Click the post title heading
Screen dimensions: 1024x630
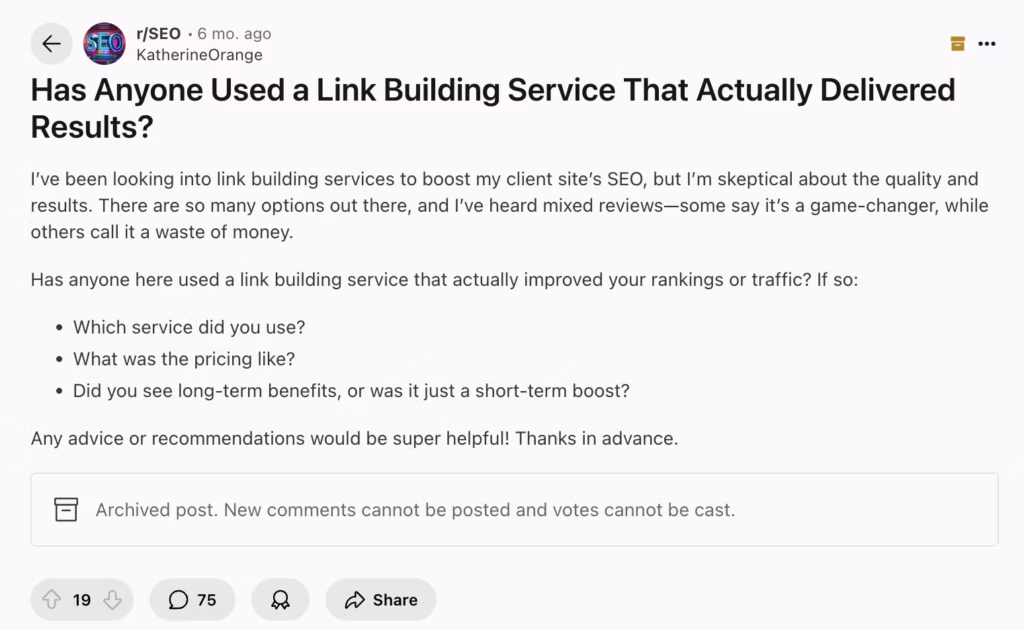493,108
